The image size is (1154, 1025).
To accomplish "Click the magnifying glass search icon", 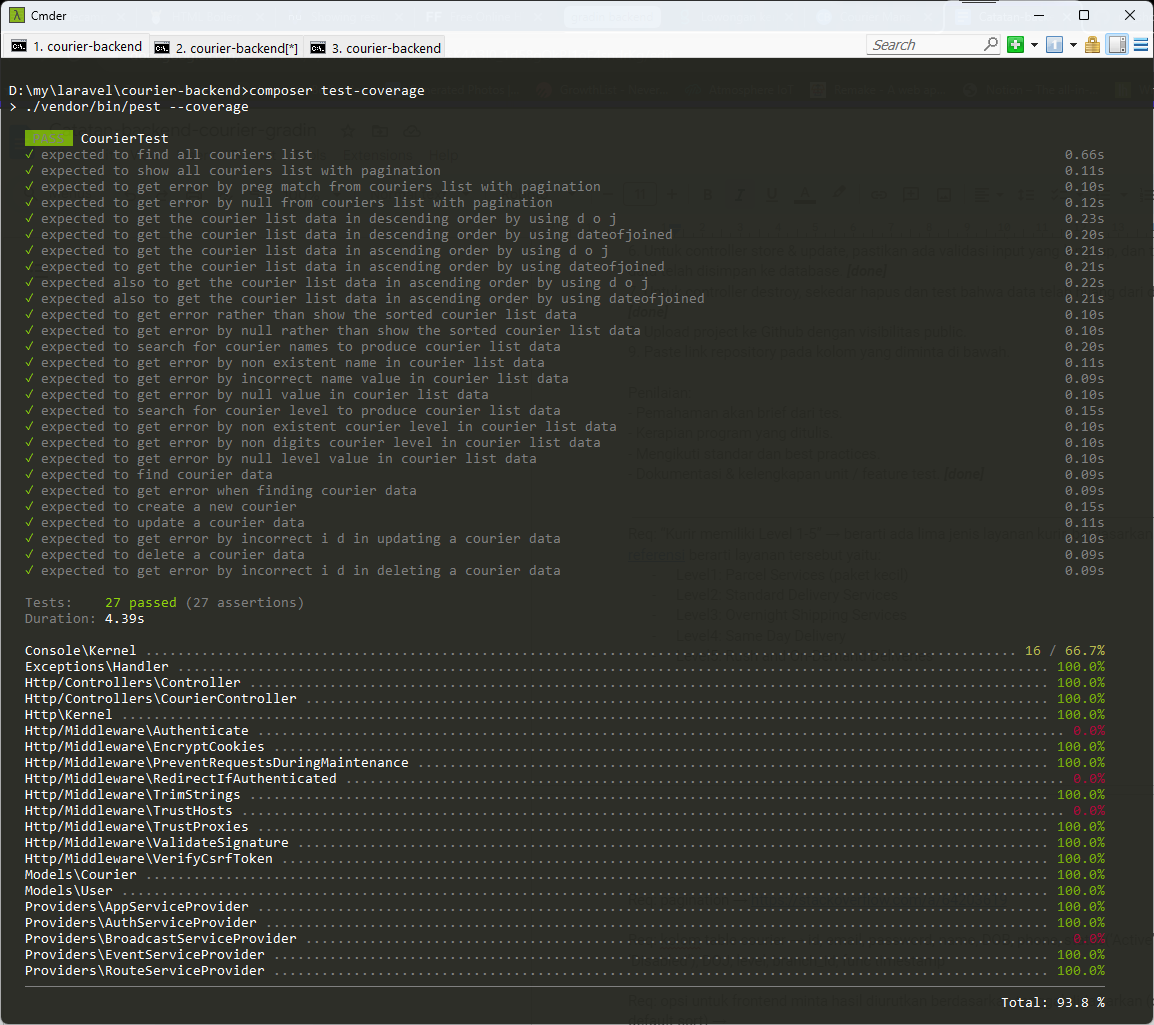I will (x=990, y=45).
